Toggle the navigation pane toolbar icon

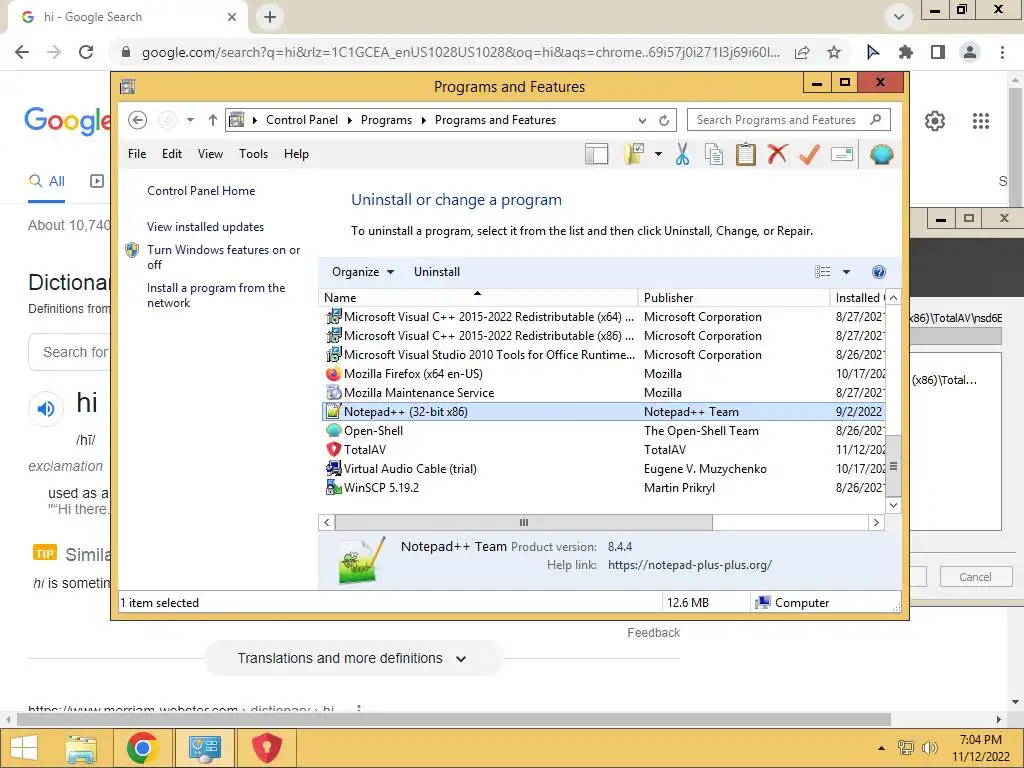[x=596, y=154]
